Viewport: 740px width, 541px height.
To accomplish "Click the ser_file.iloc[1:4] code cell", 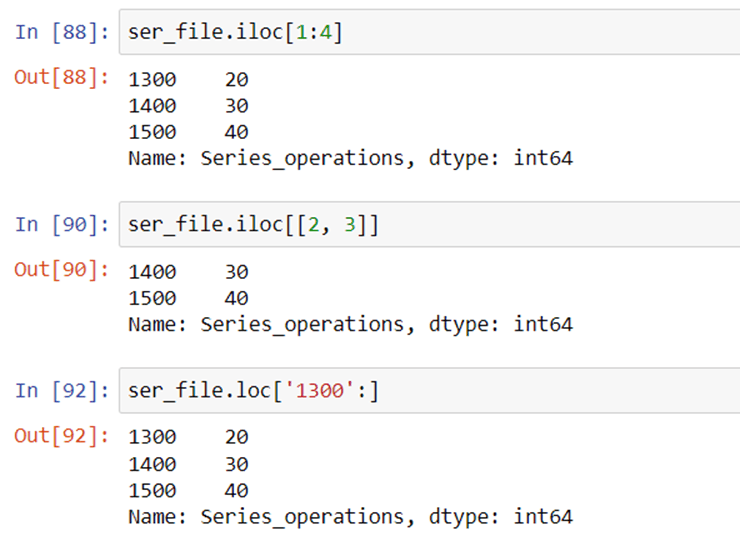I will (429, 32).
